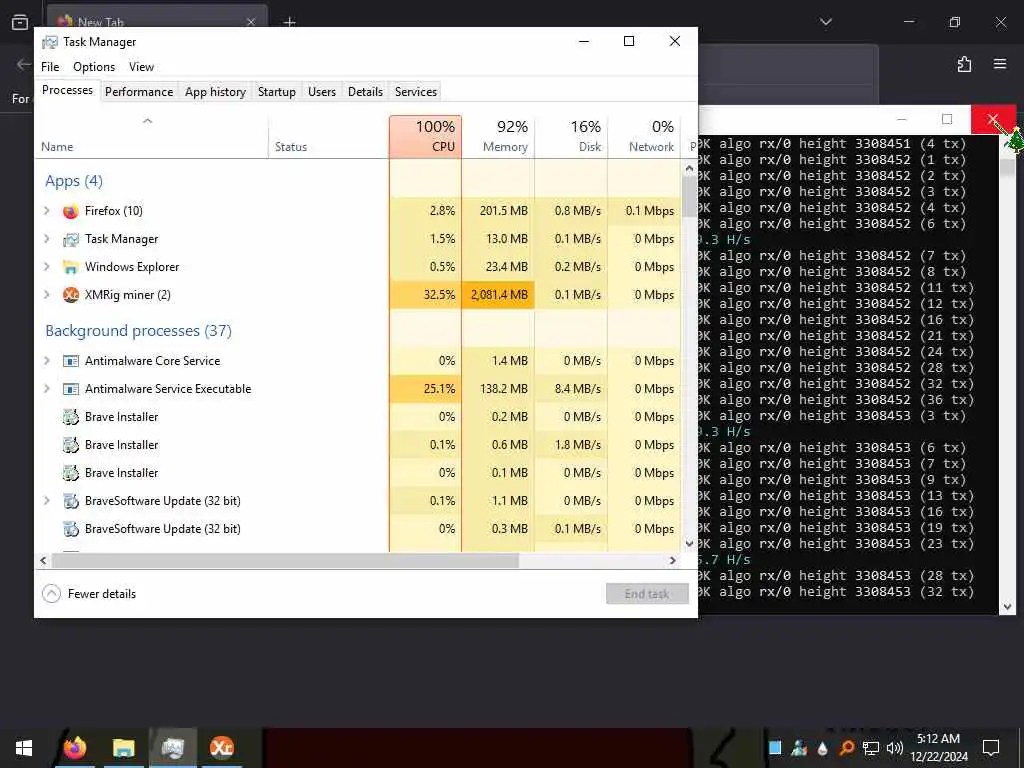
Task: Sort processes by Disk column header
Action: pyautogui.click(x=571, y=136)
